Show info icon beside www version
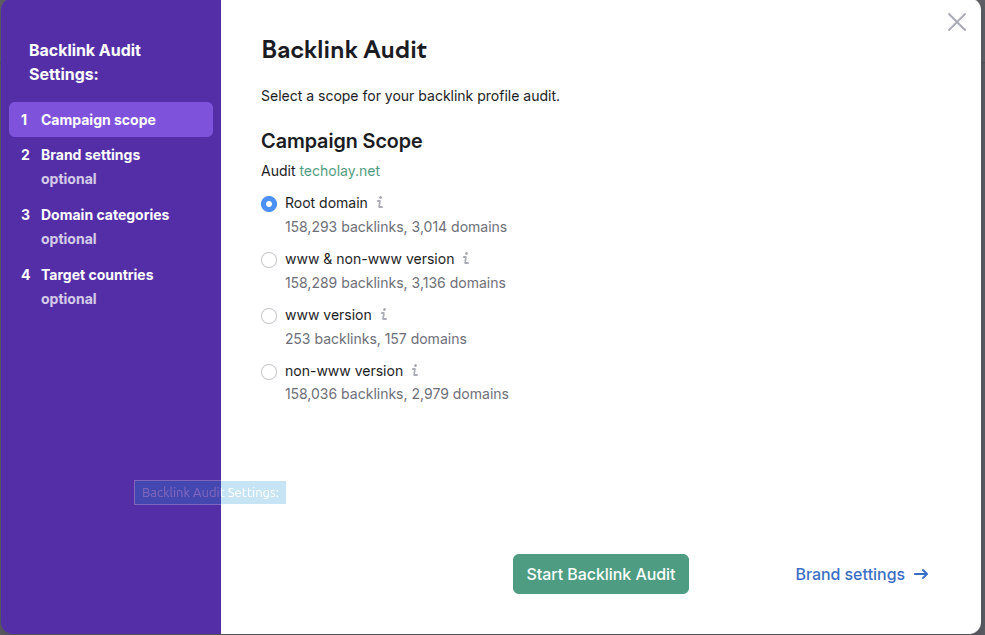 tap(383, 314)
